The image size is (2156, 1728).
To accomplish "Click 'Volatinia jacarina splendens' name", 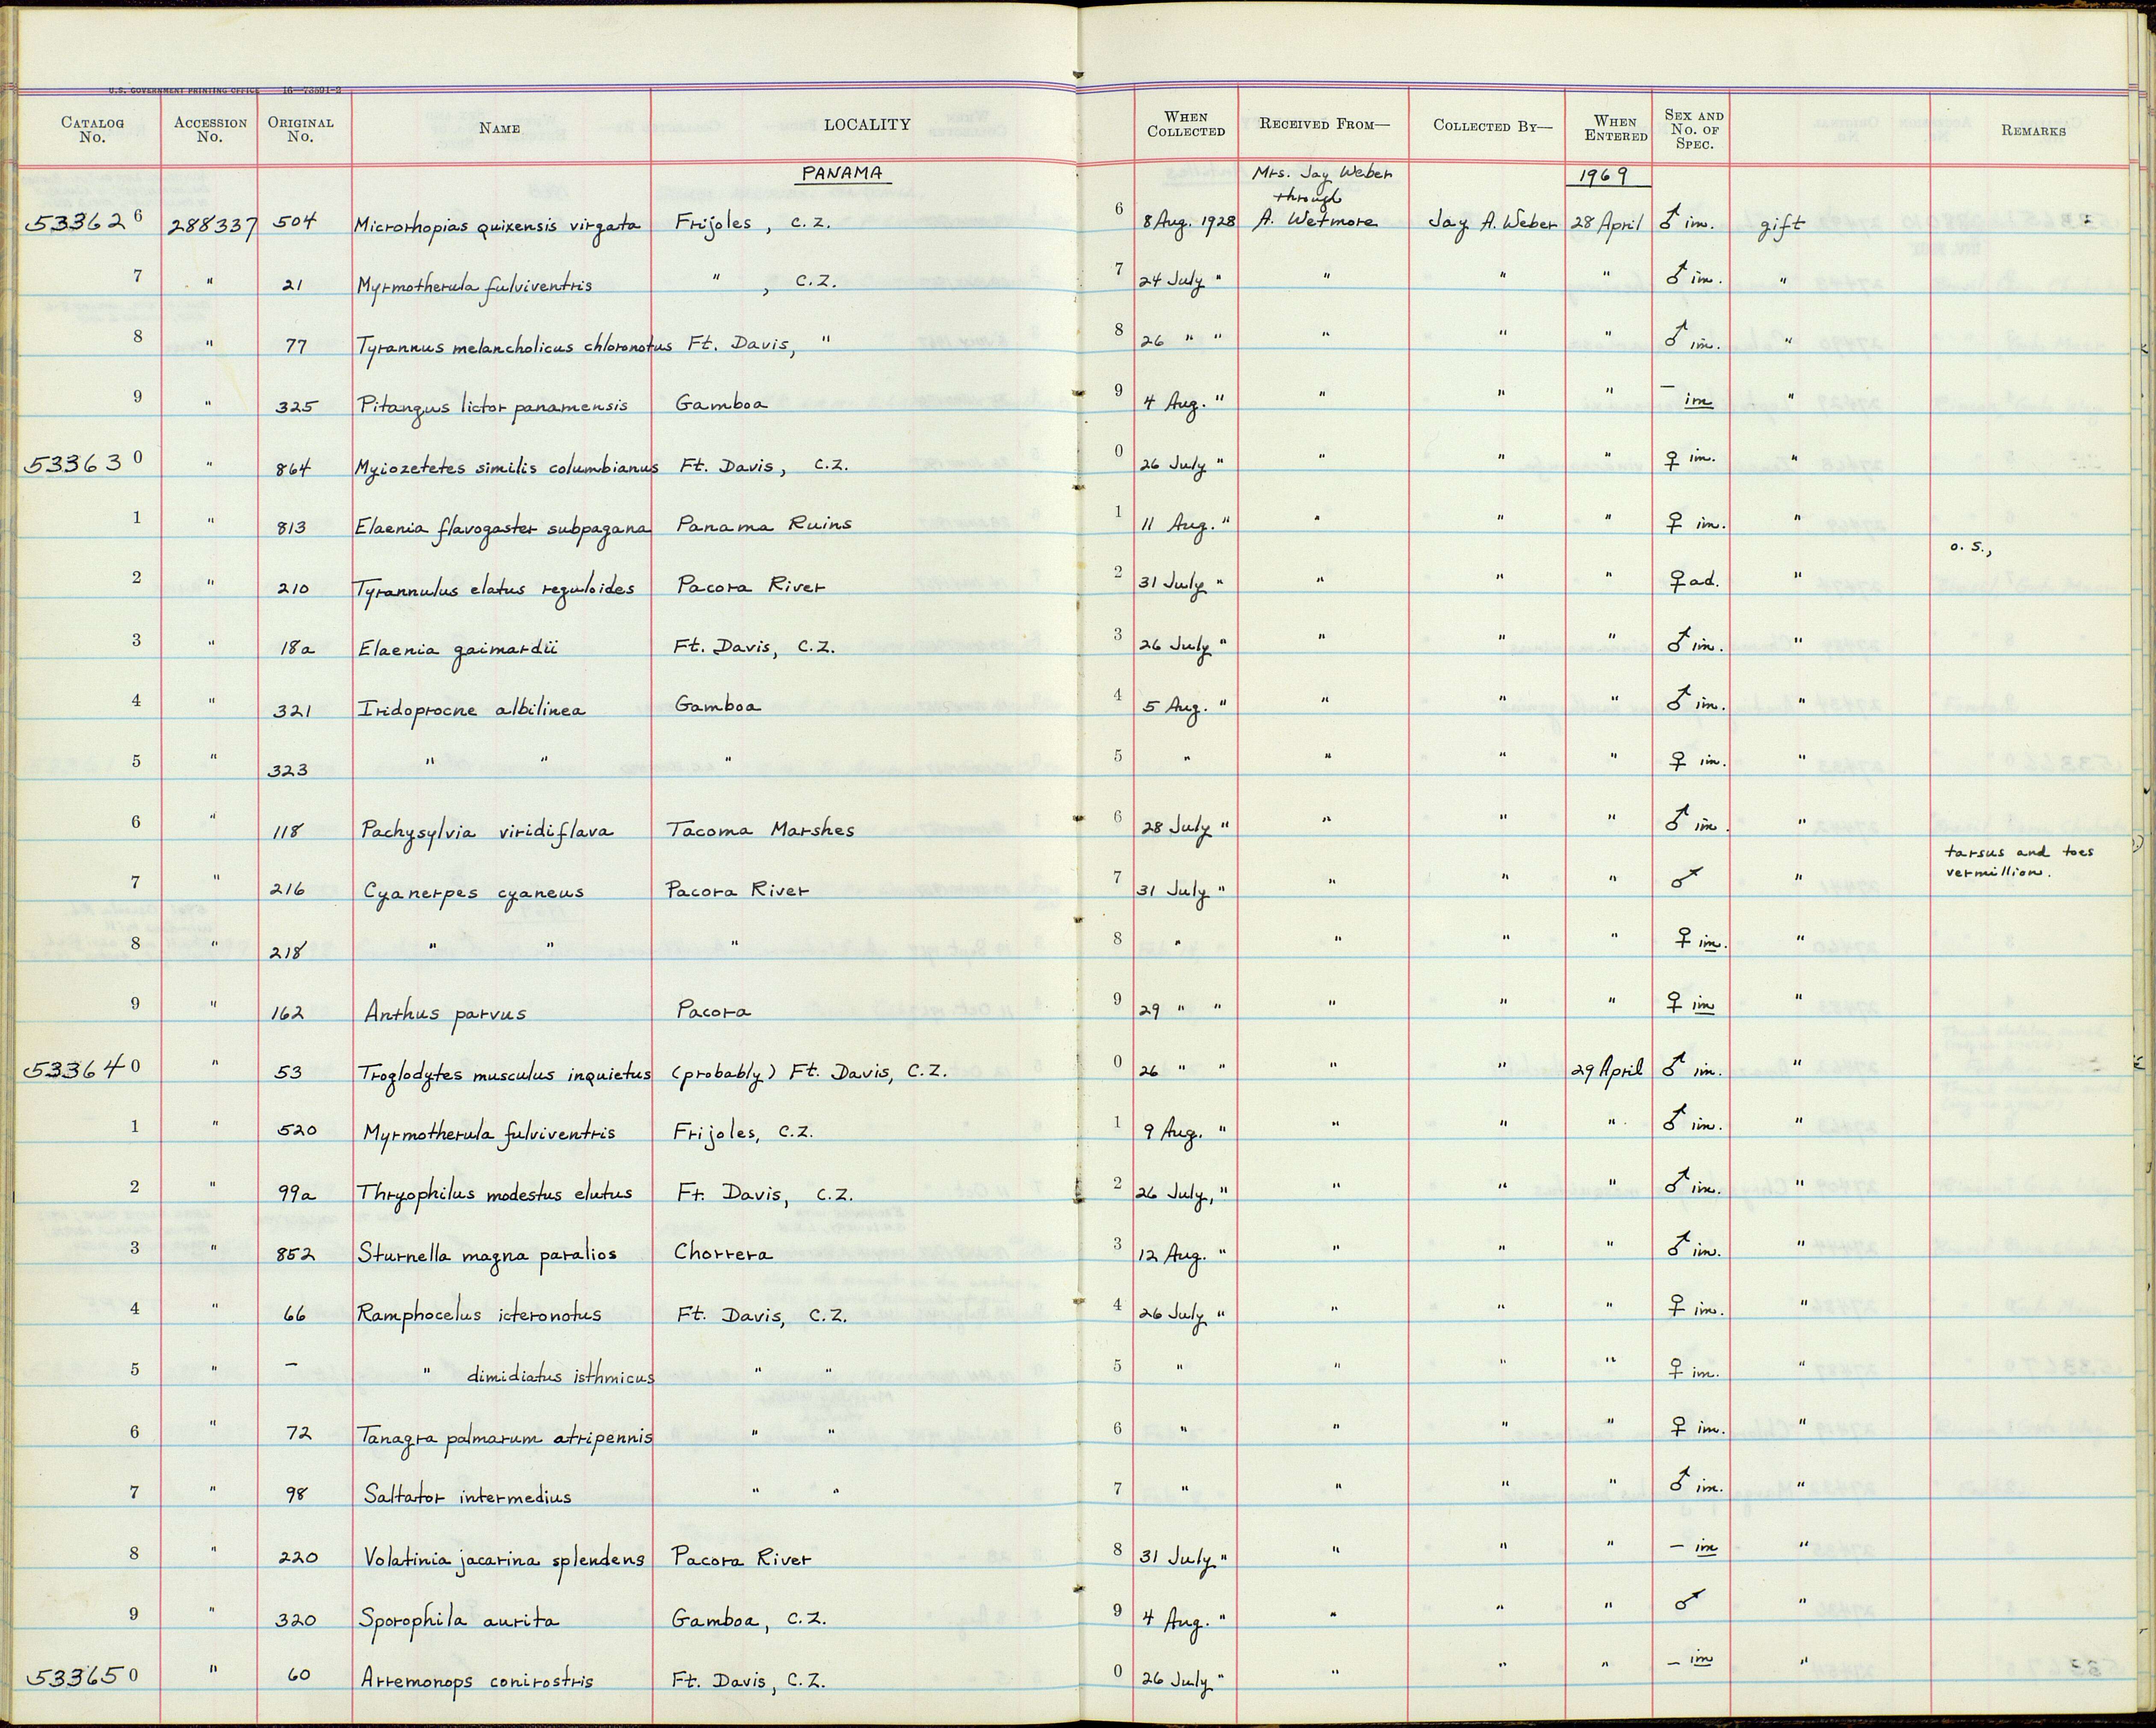I will pyautogui.click(x=505, y=1559).
